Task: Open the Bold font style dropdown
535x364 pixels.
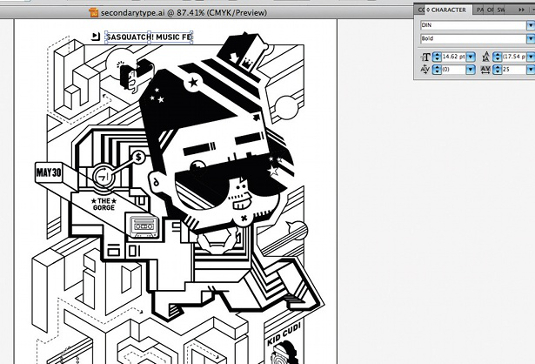Action: [x=531, y=39]
